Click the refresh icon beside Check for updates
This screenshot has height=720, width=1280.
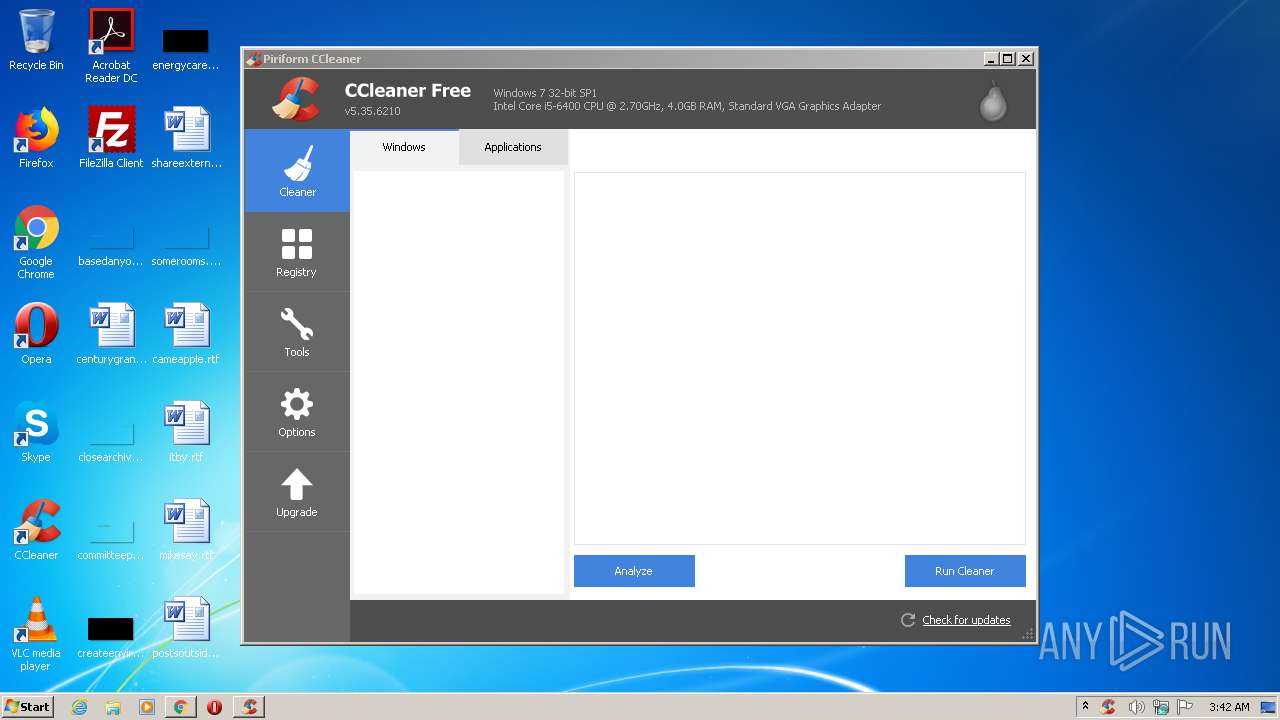(x=908, y=620)
